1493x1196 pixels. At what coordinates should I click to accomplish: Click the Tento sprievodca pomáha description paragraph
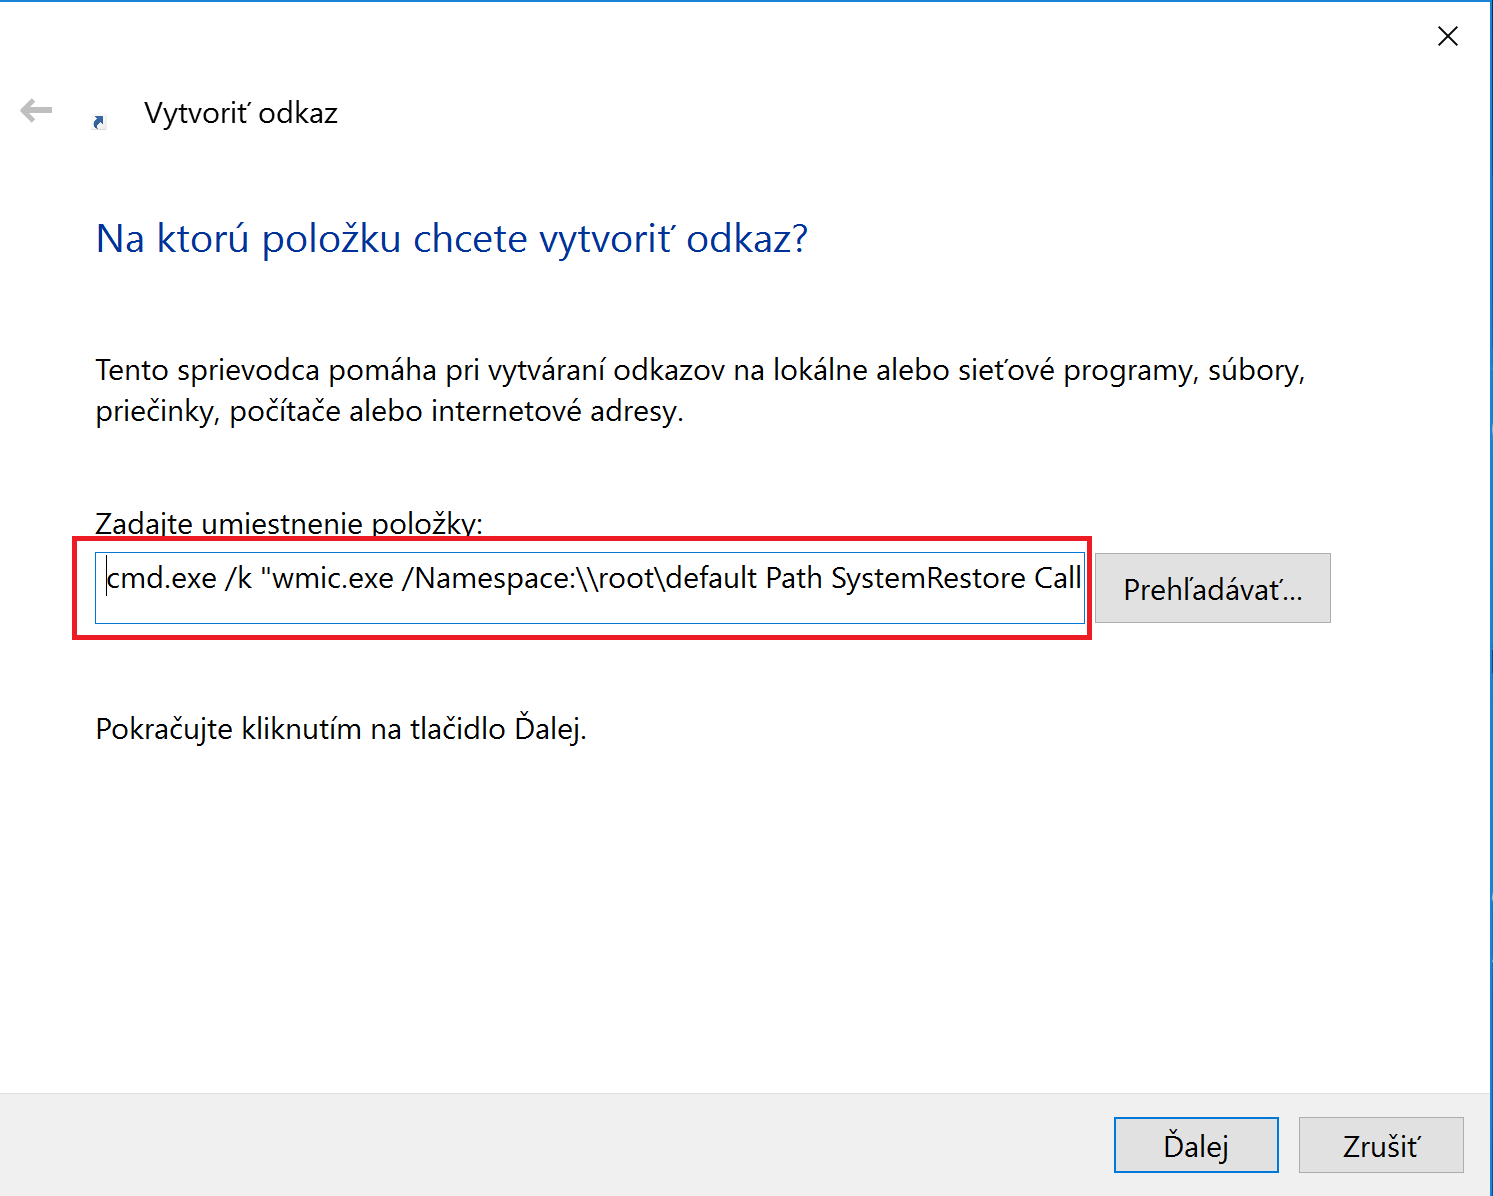tap(700, 390)
